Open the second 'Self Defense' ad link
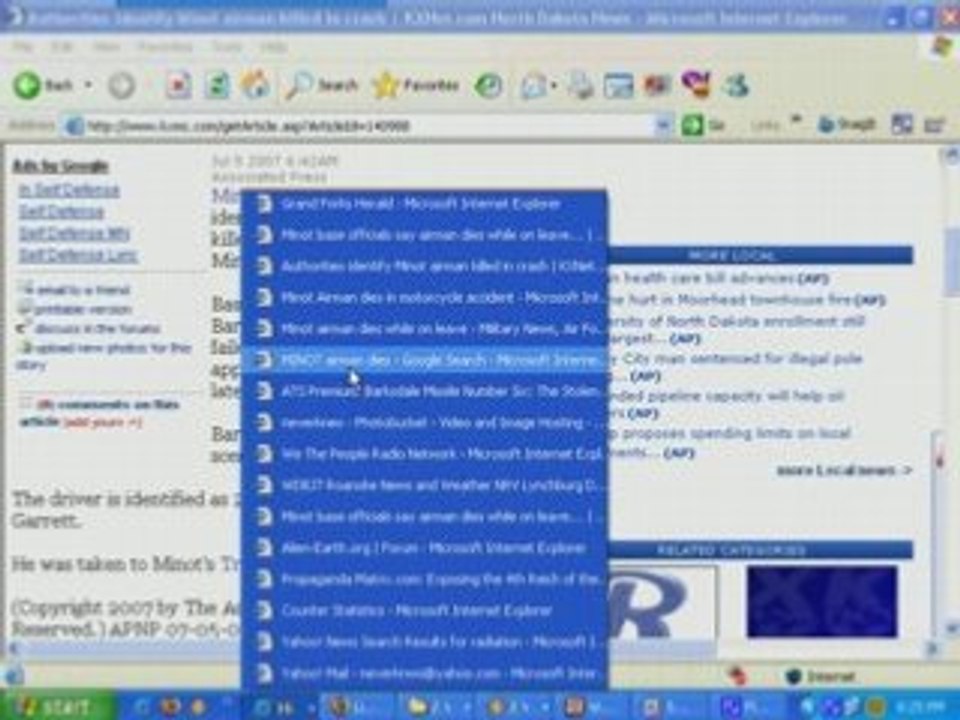The height and width of the screenshot is (720, 960). tap(61, 212)
